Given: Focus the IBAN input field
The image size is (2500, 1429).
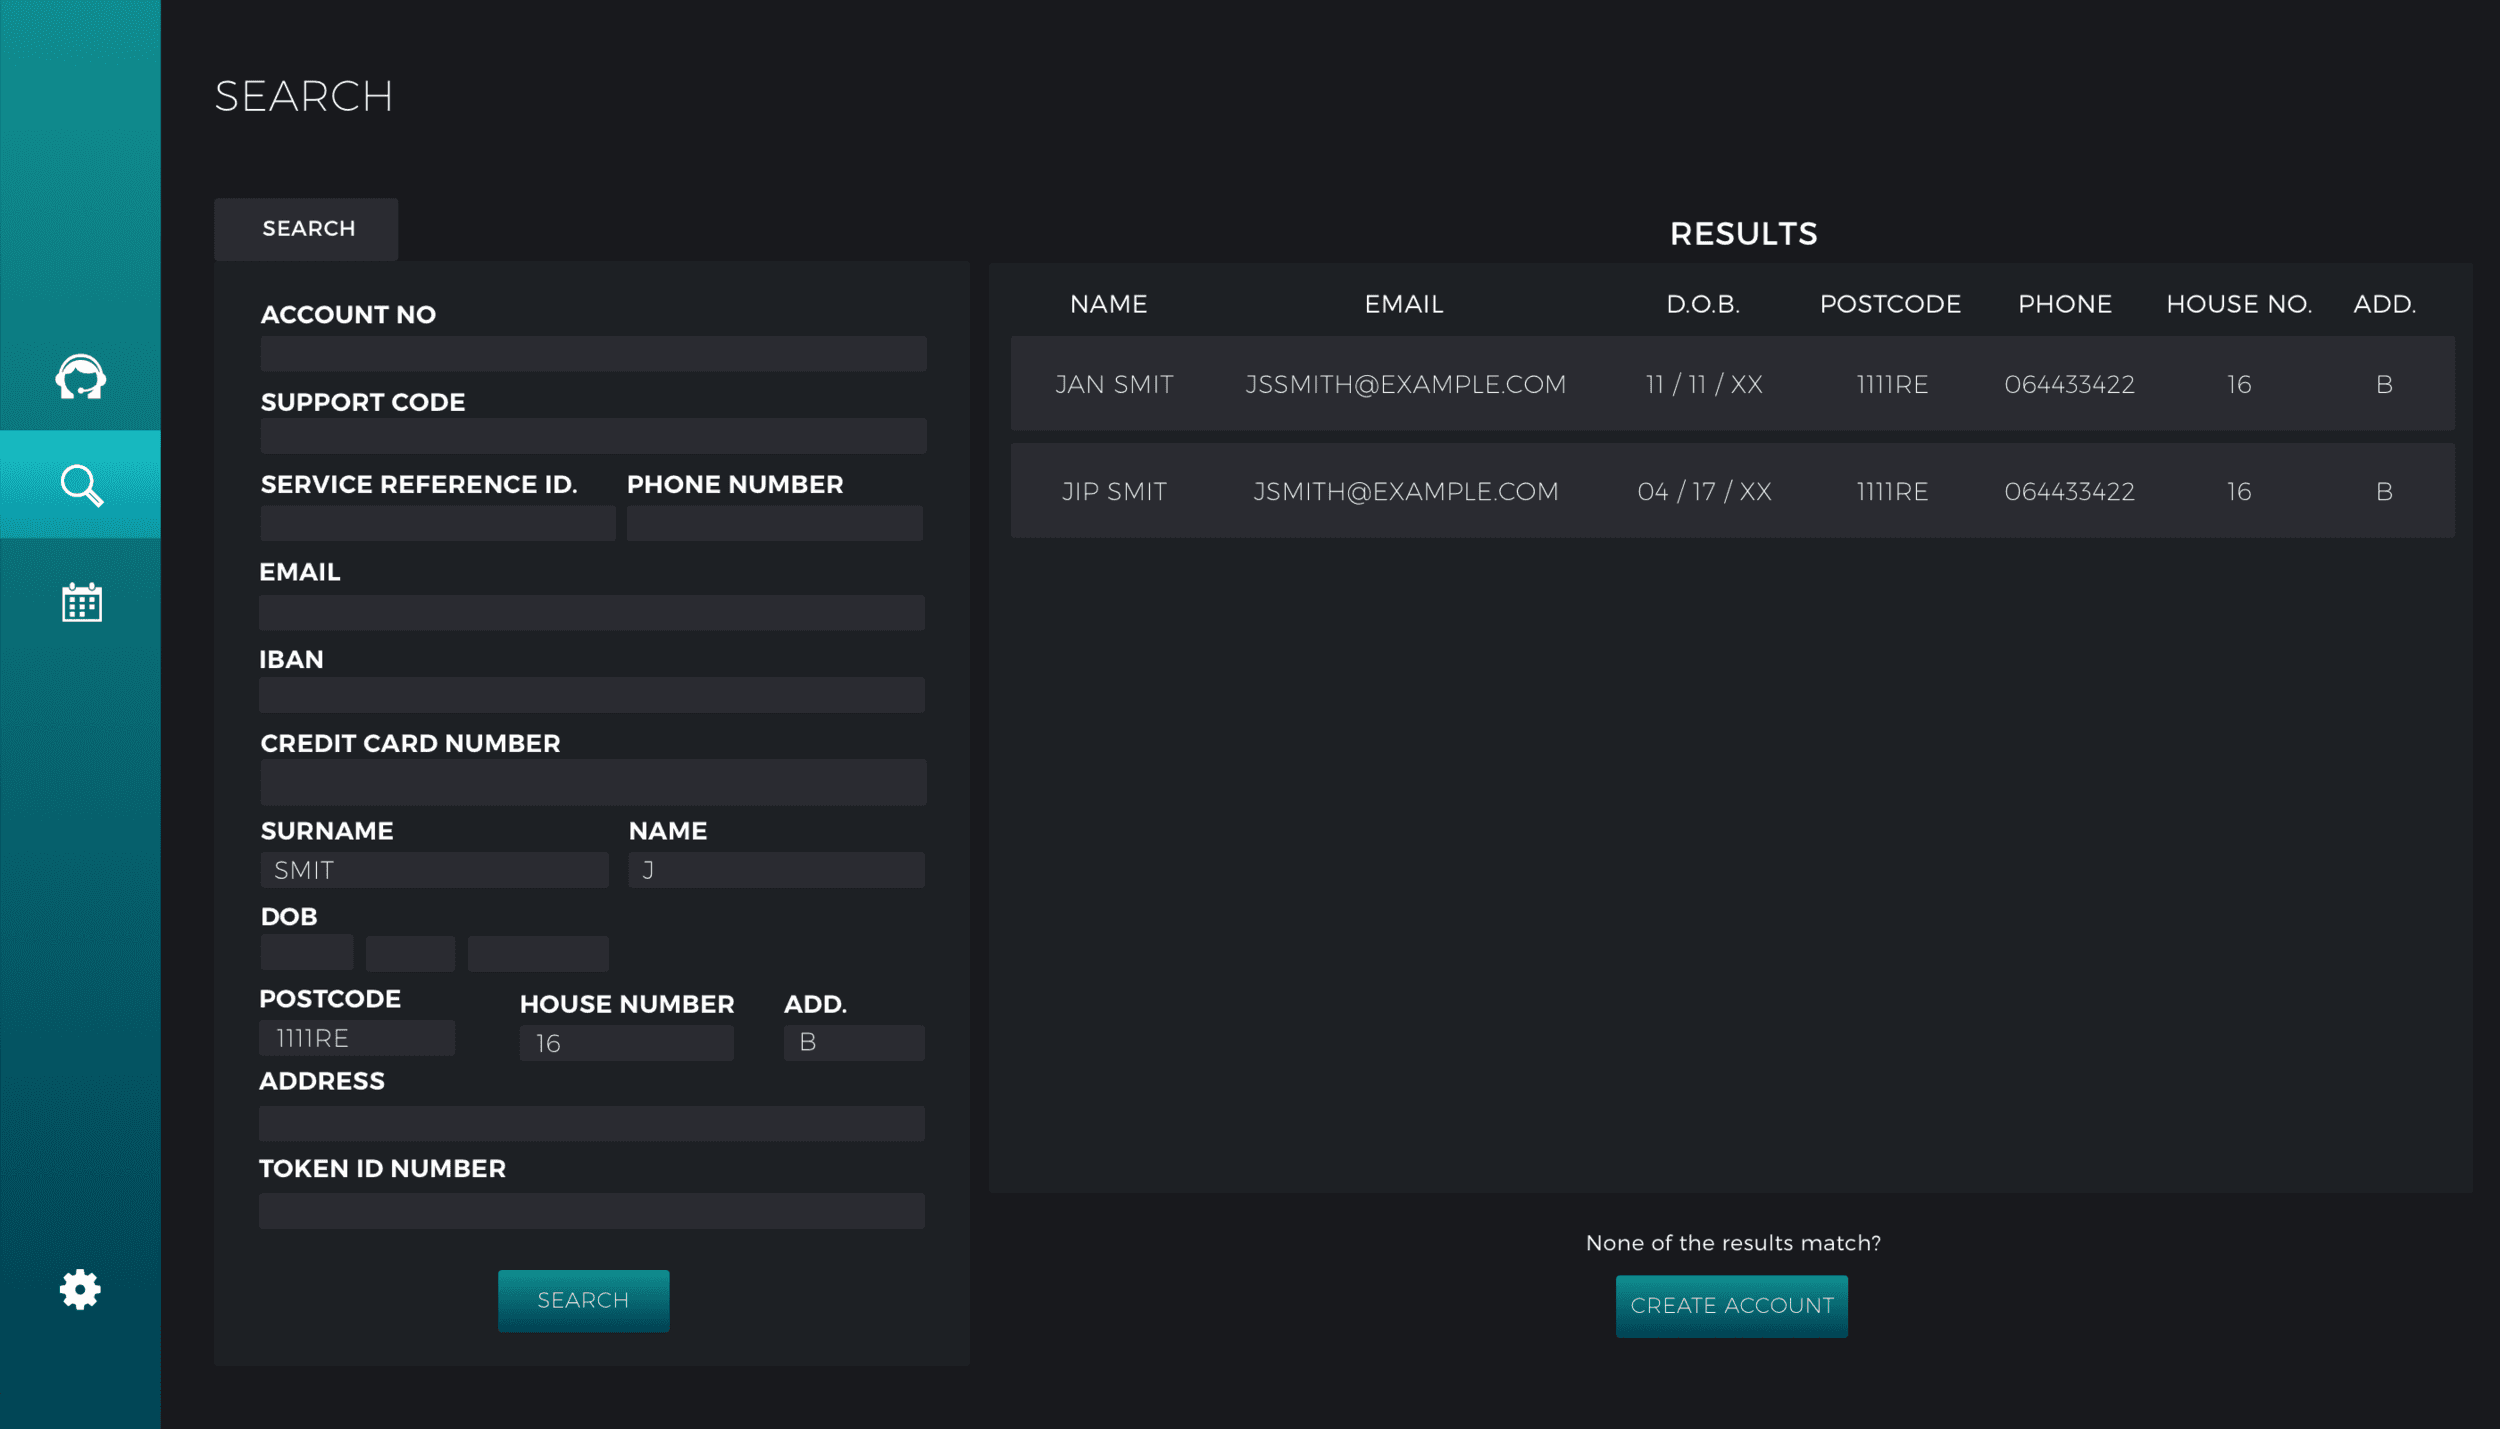Looking at the screenshot, I should tap(591, 695).
